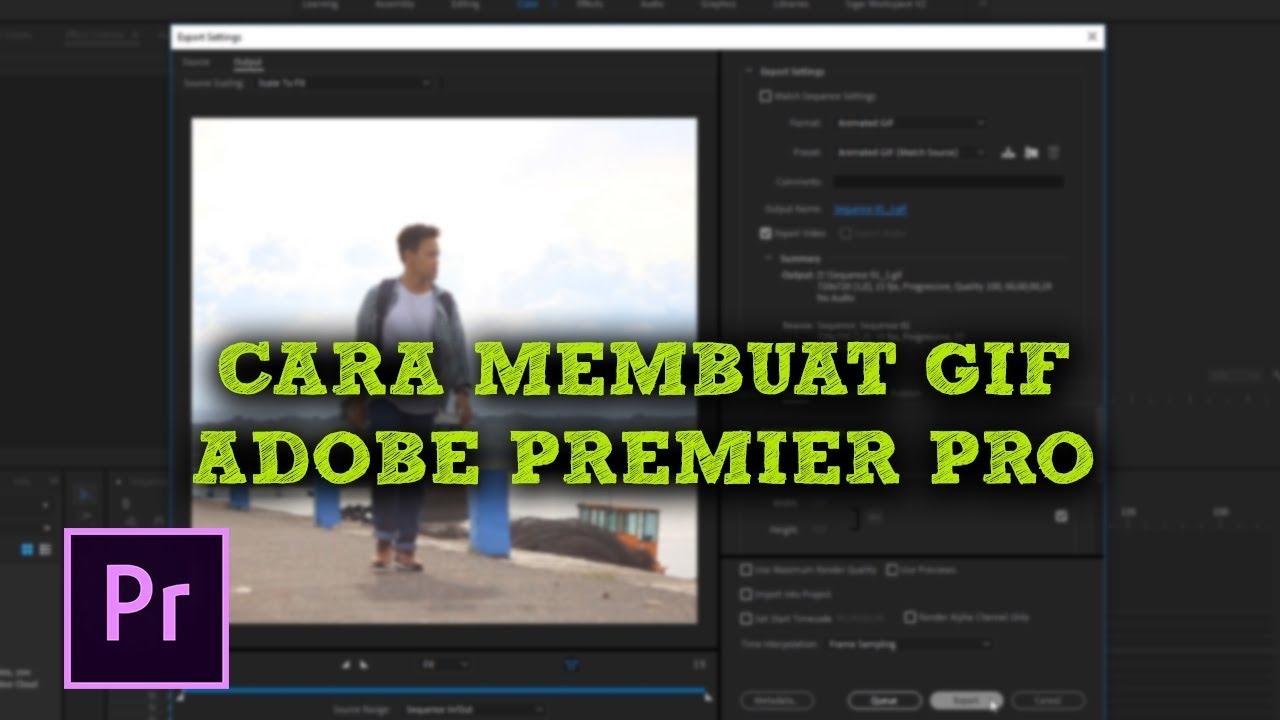Viewport: 1280px width, 720px height.
Task: Uncheck the Export Video checkbox
Action: coord(766,233)
